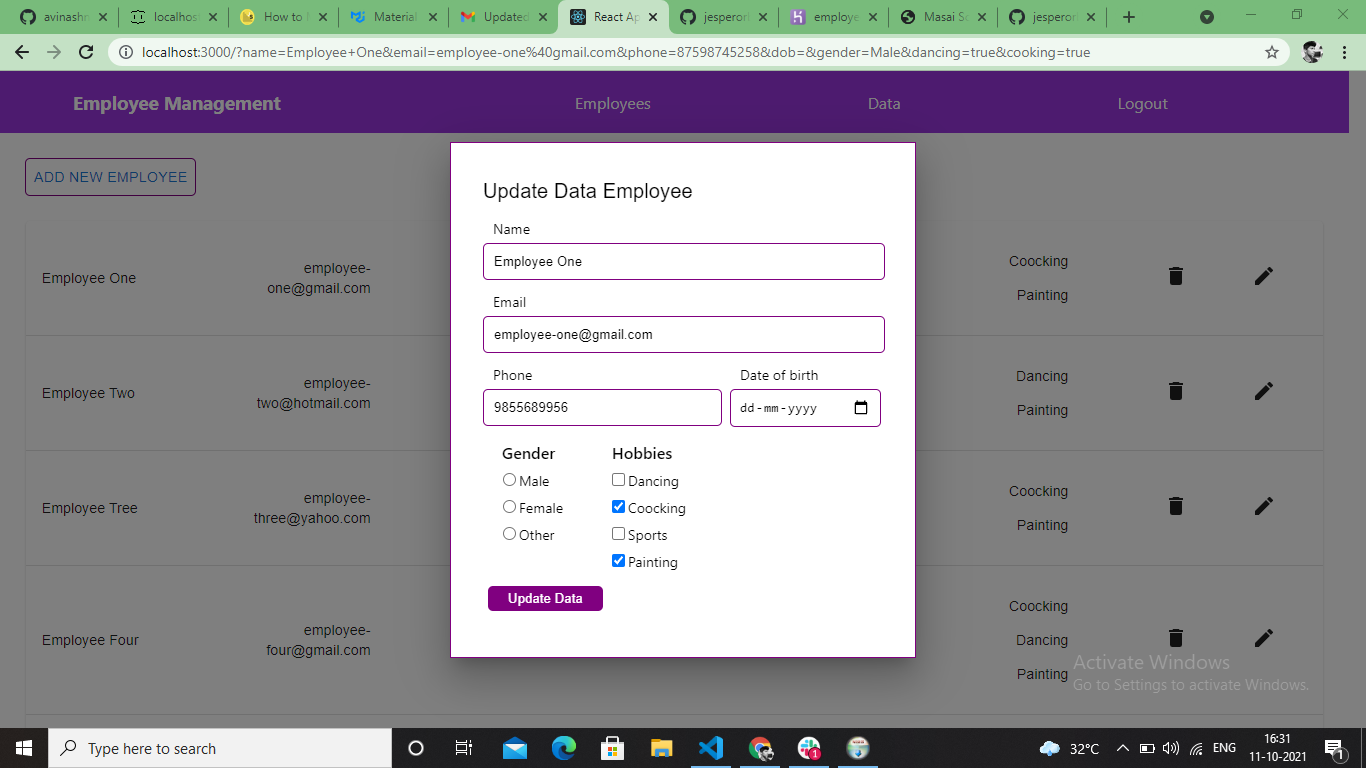Focus the Email input field
Image resolution: width=1366 pixels, height=768 pixels.
(x=684, y=335)
